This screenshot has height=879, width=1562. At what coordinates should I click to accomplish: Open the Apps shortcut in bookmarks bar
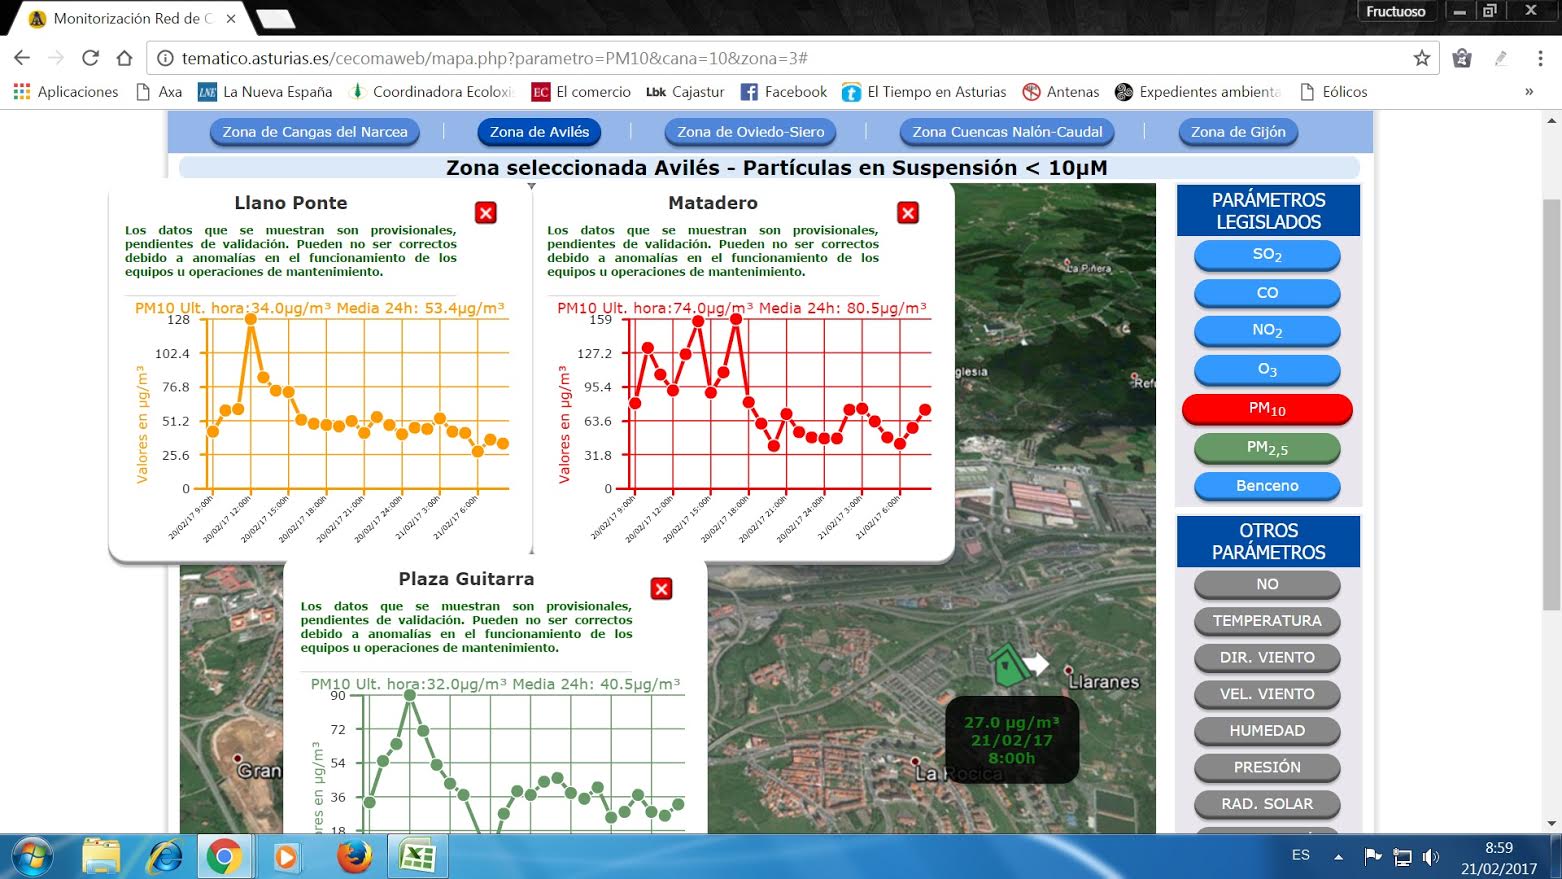coord(66,92)
